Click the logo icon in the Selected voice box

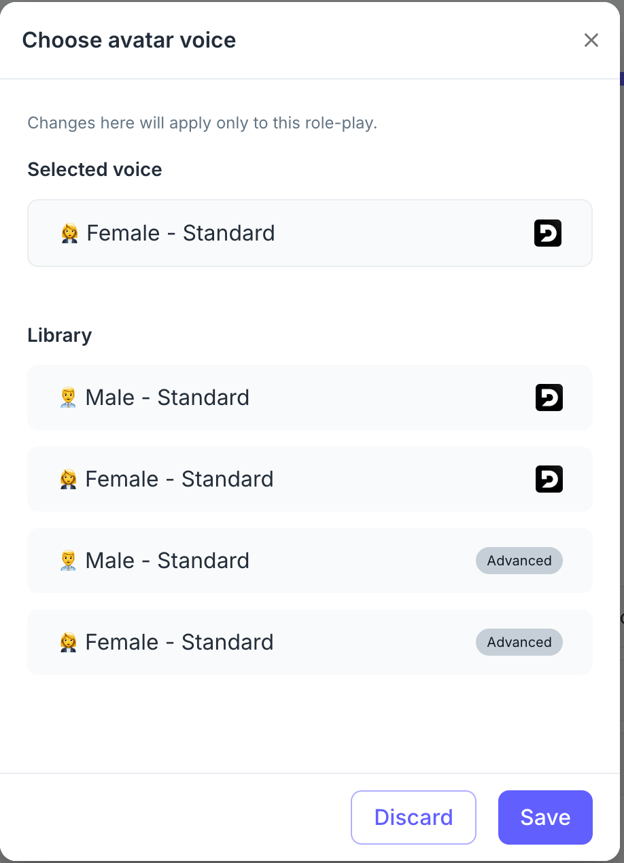(x=547, y=233)
